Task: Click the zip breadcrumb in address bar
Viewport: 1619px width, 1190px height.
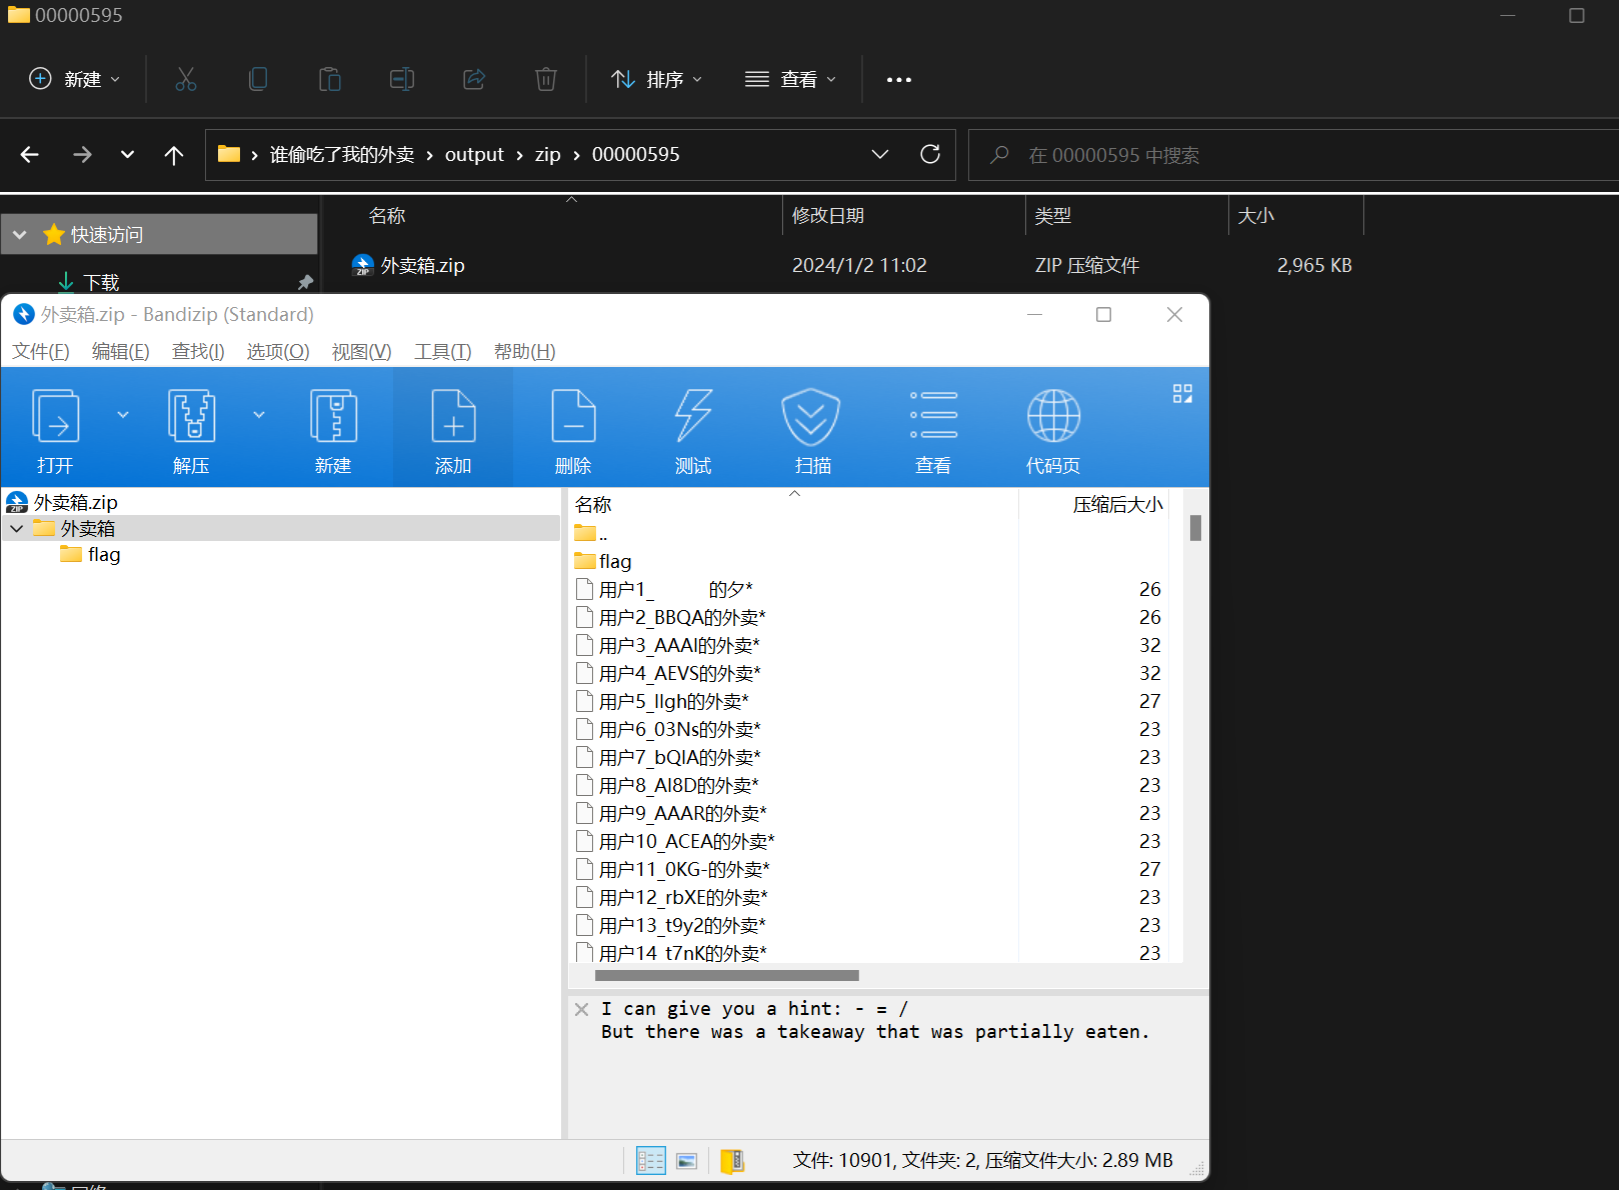Action: point(548,155)
